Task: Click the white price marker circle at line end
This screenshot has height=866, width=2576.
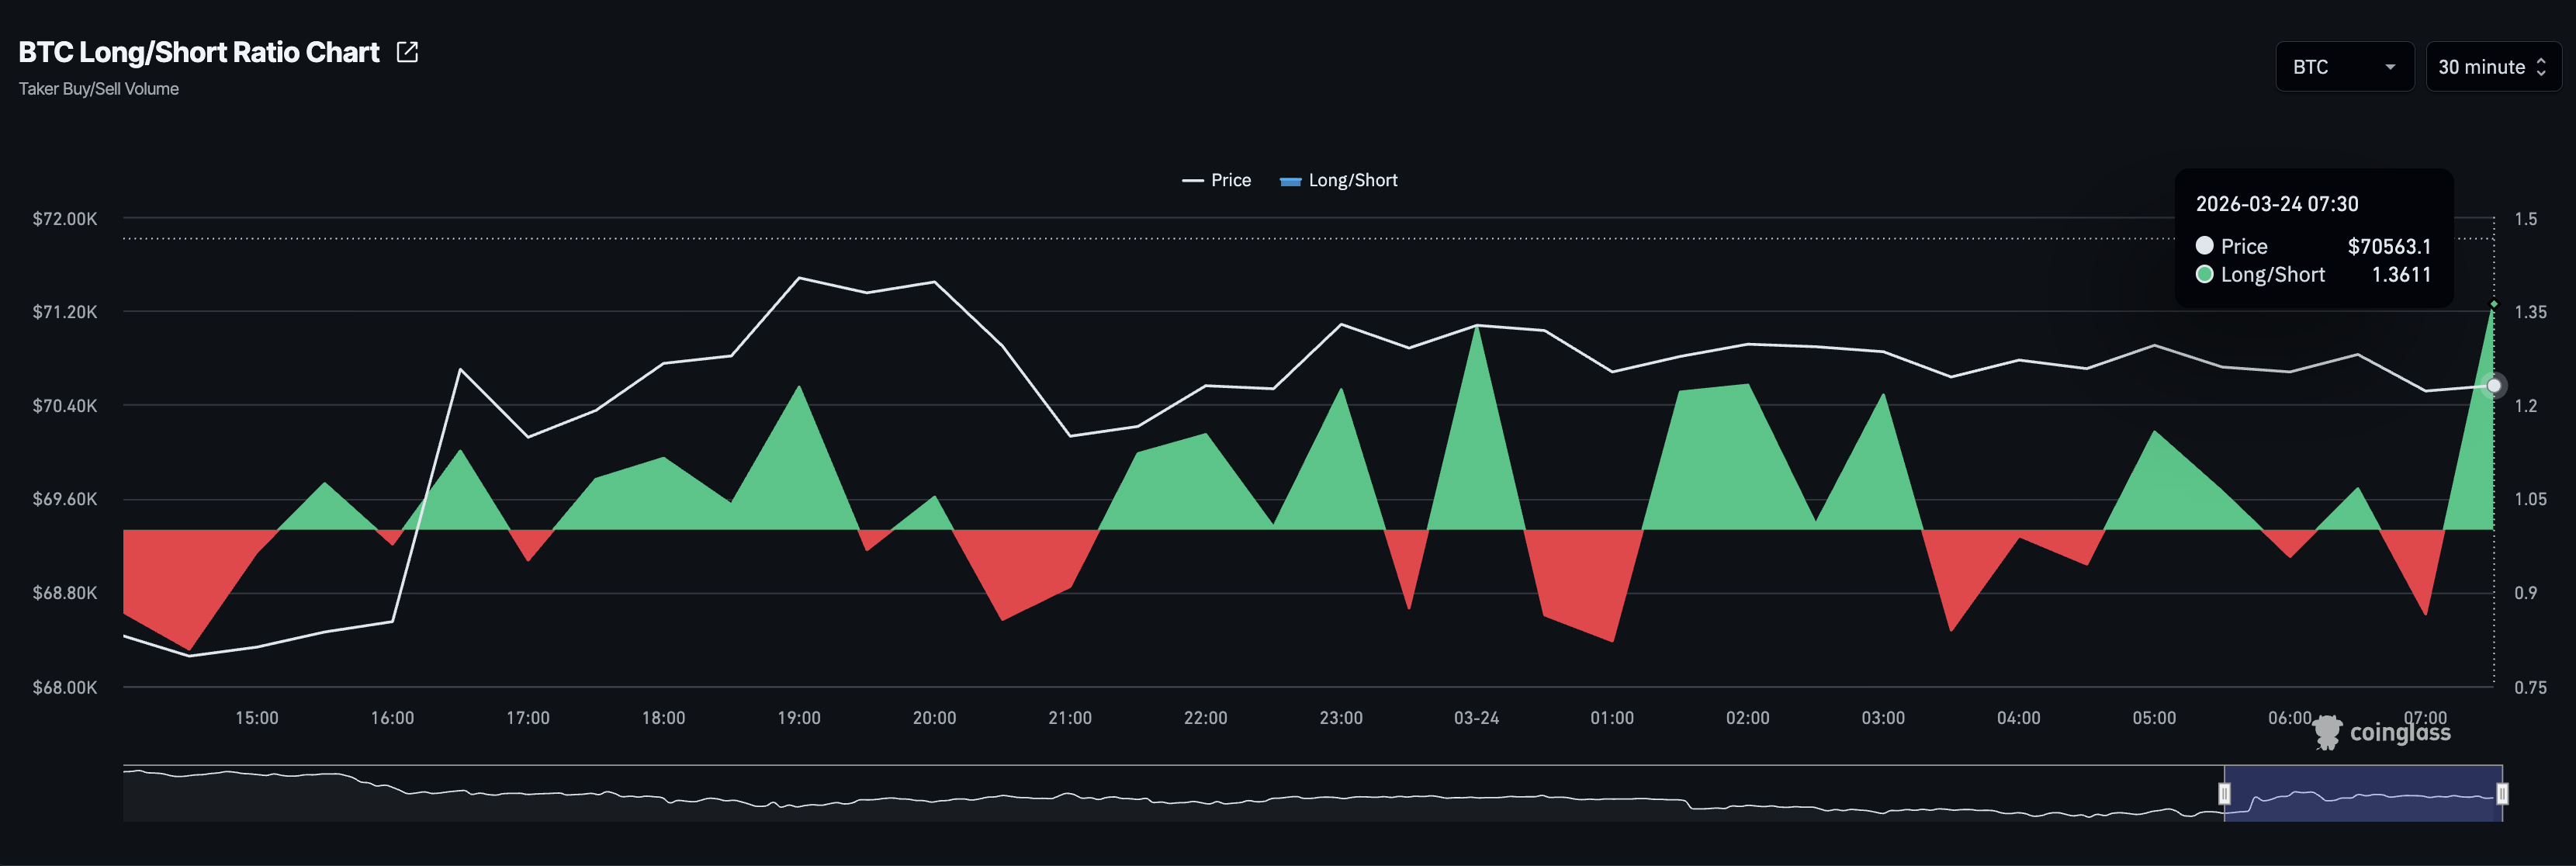Action: [2494, 385]
